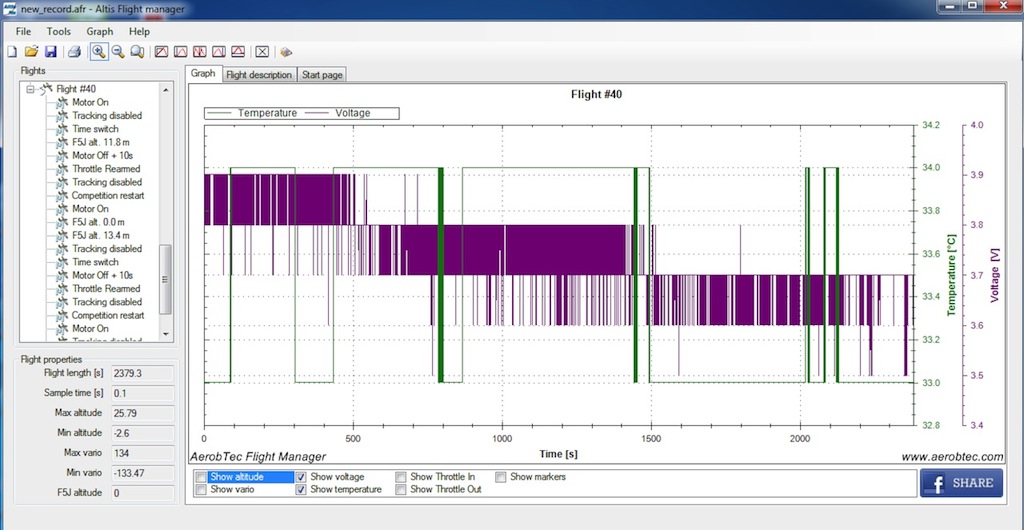Open a file with the folder icon
The image size is (1024, 530).
(31, 51)
